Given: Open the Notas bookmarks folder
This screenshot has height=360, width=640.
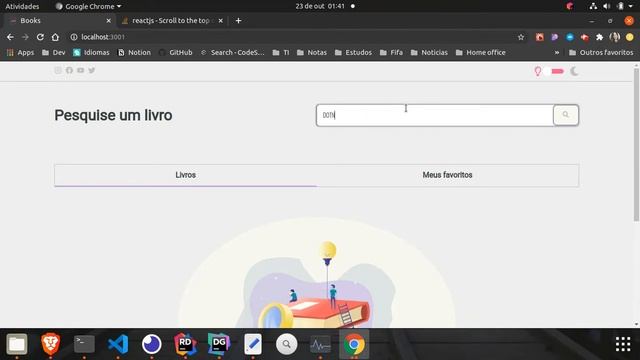Looking at the screenshot, I should 312,53.
